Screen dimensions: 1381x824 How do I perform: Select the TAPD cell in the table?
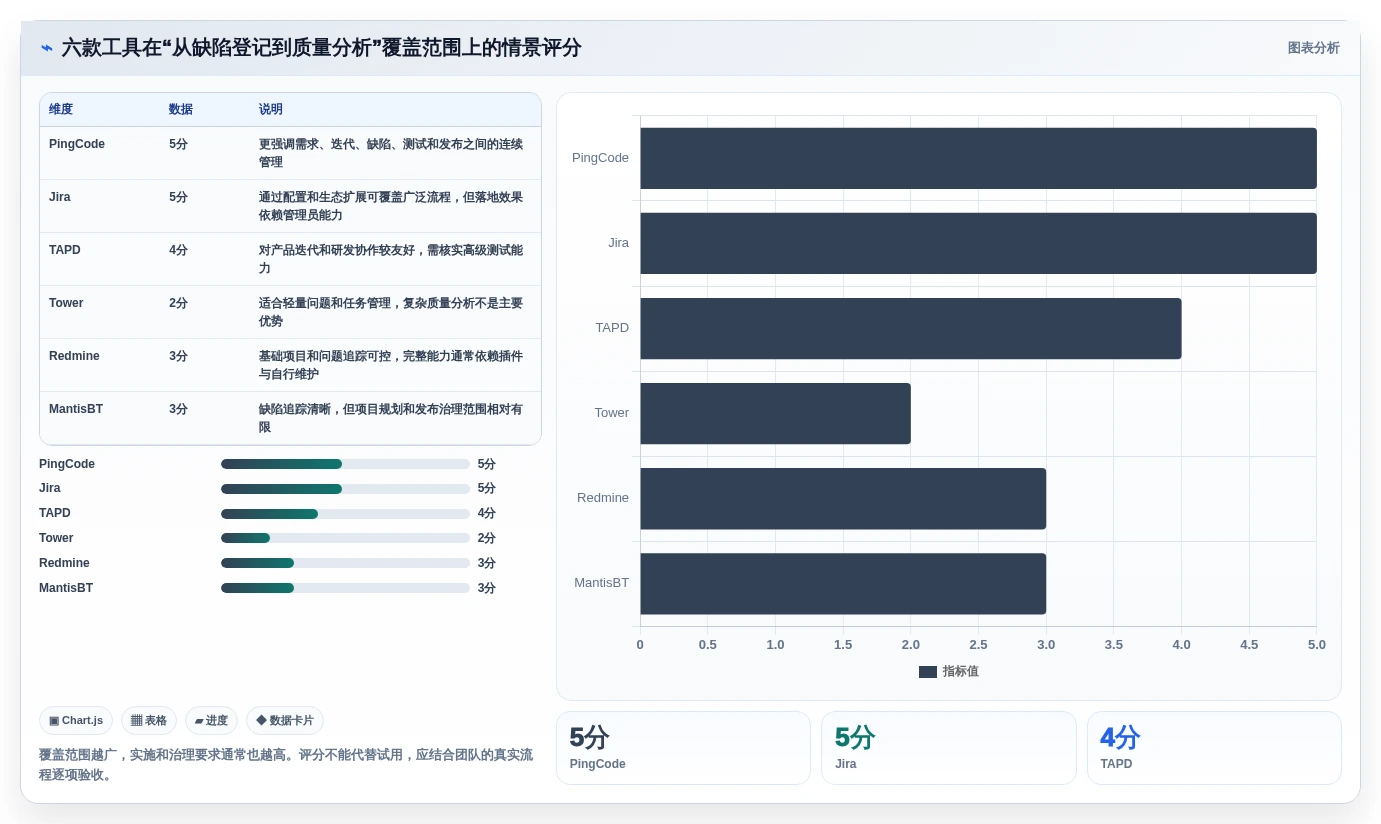tap(65, 250)
